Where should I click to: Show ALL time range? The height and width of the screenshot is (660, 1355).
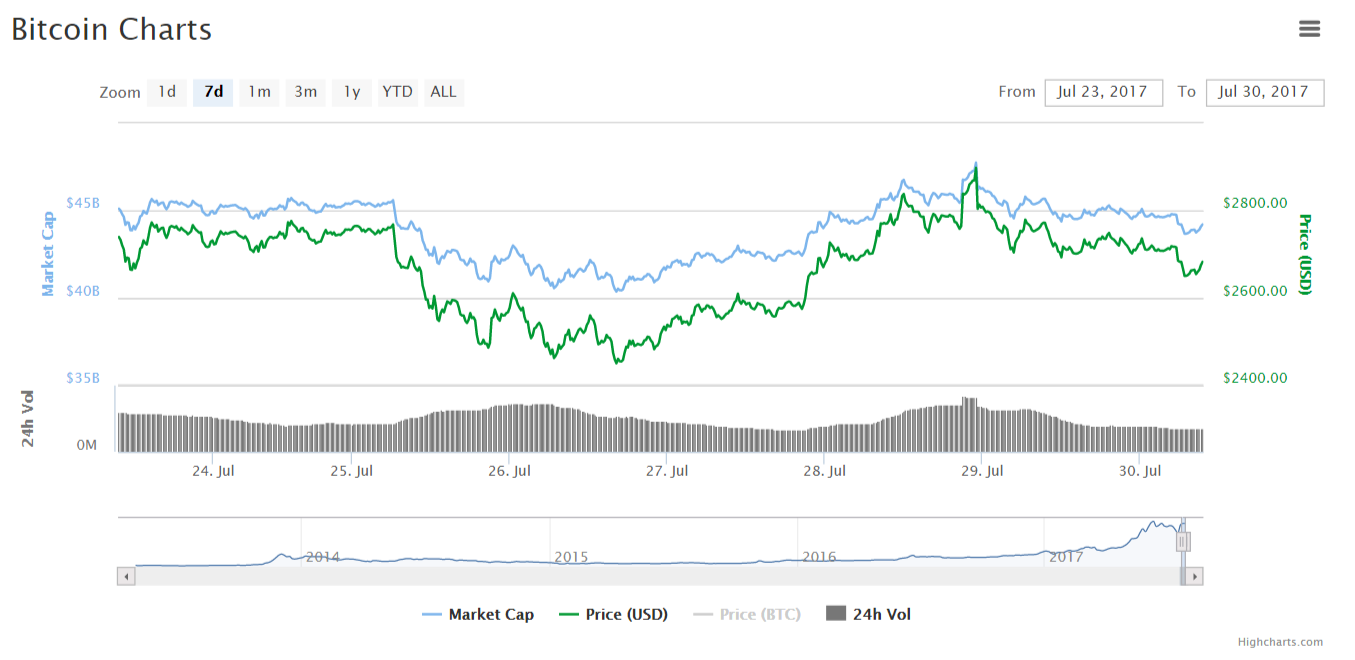443,92
